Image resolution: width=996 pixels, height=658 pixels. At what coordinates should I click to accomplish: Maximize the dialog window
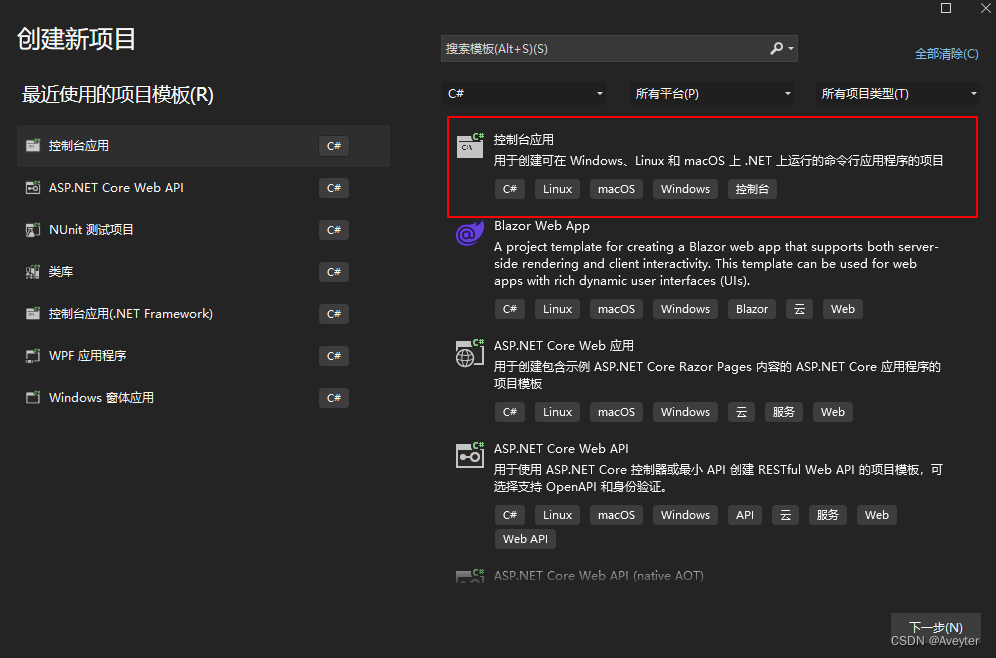[x=946, y=8]
